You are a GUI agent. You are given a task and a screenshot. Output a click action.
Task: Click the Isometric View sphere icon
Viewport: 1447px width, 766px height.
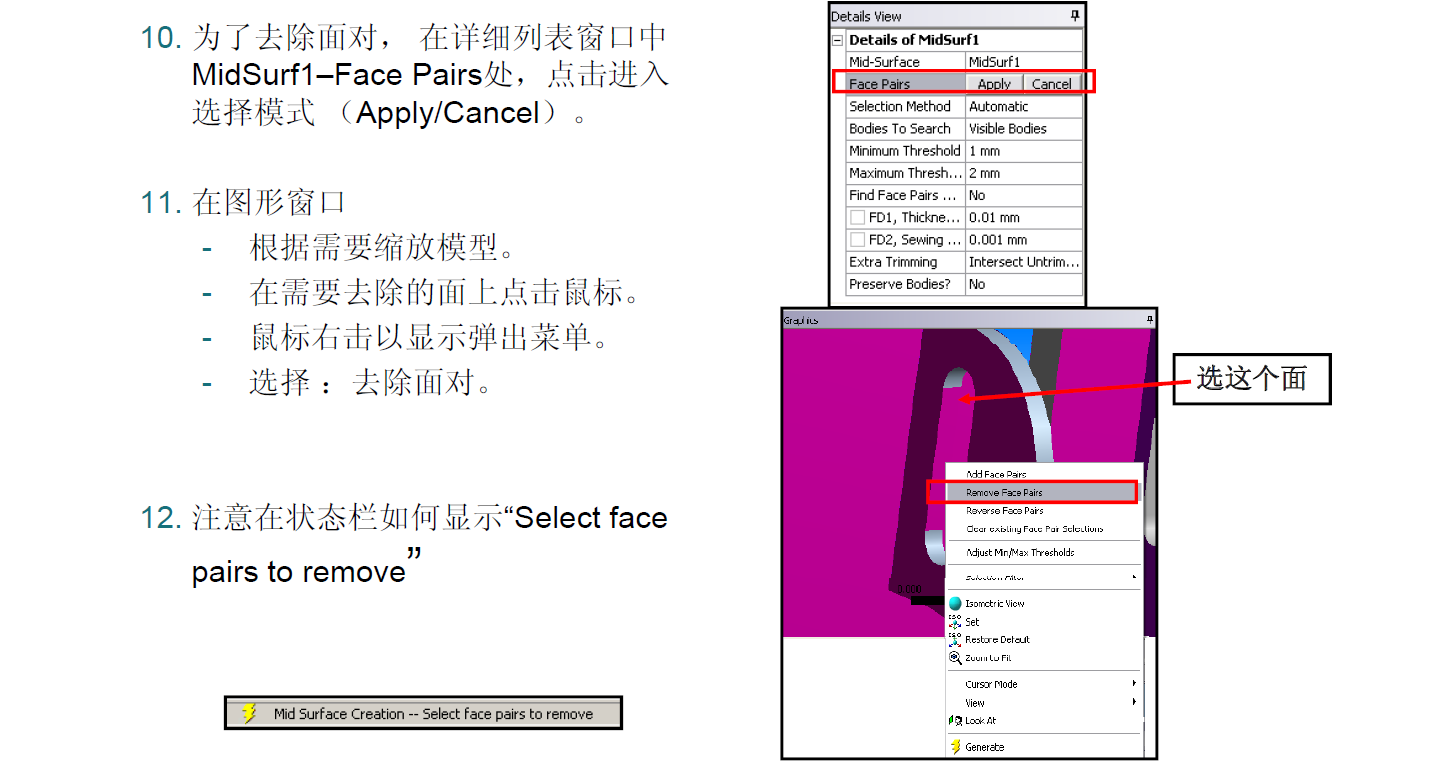pyautogui.click(x=955, y=604)
